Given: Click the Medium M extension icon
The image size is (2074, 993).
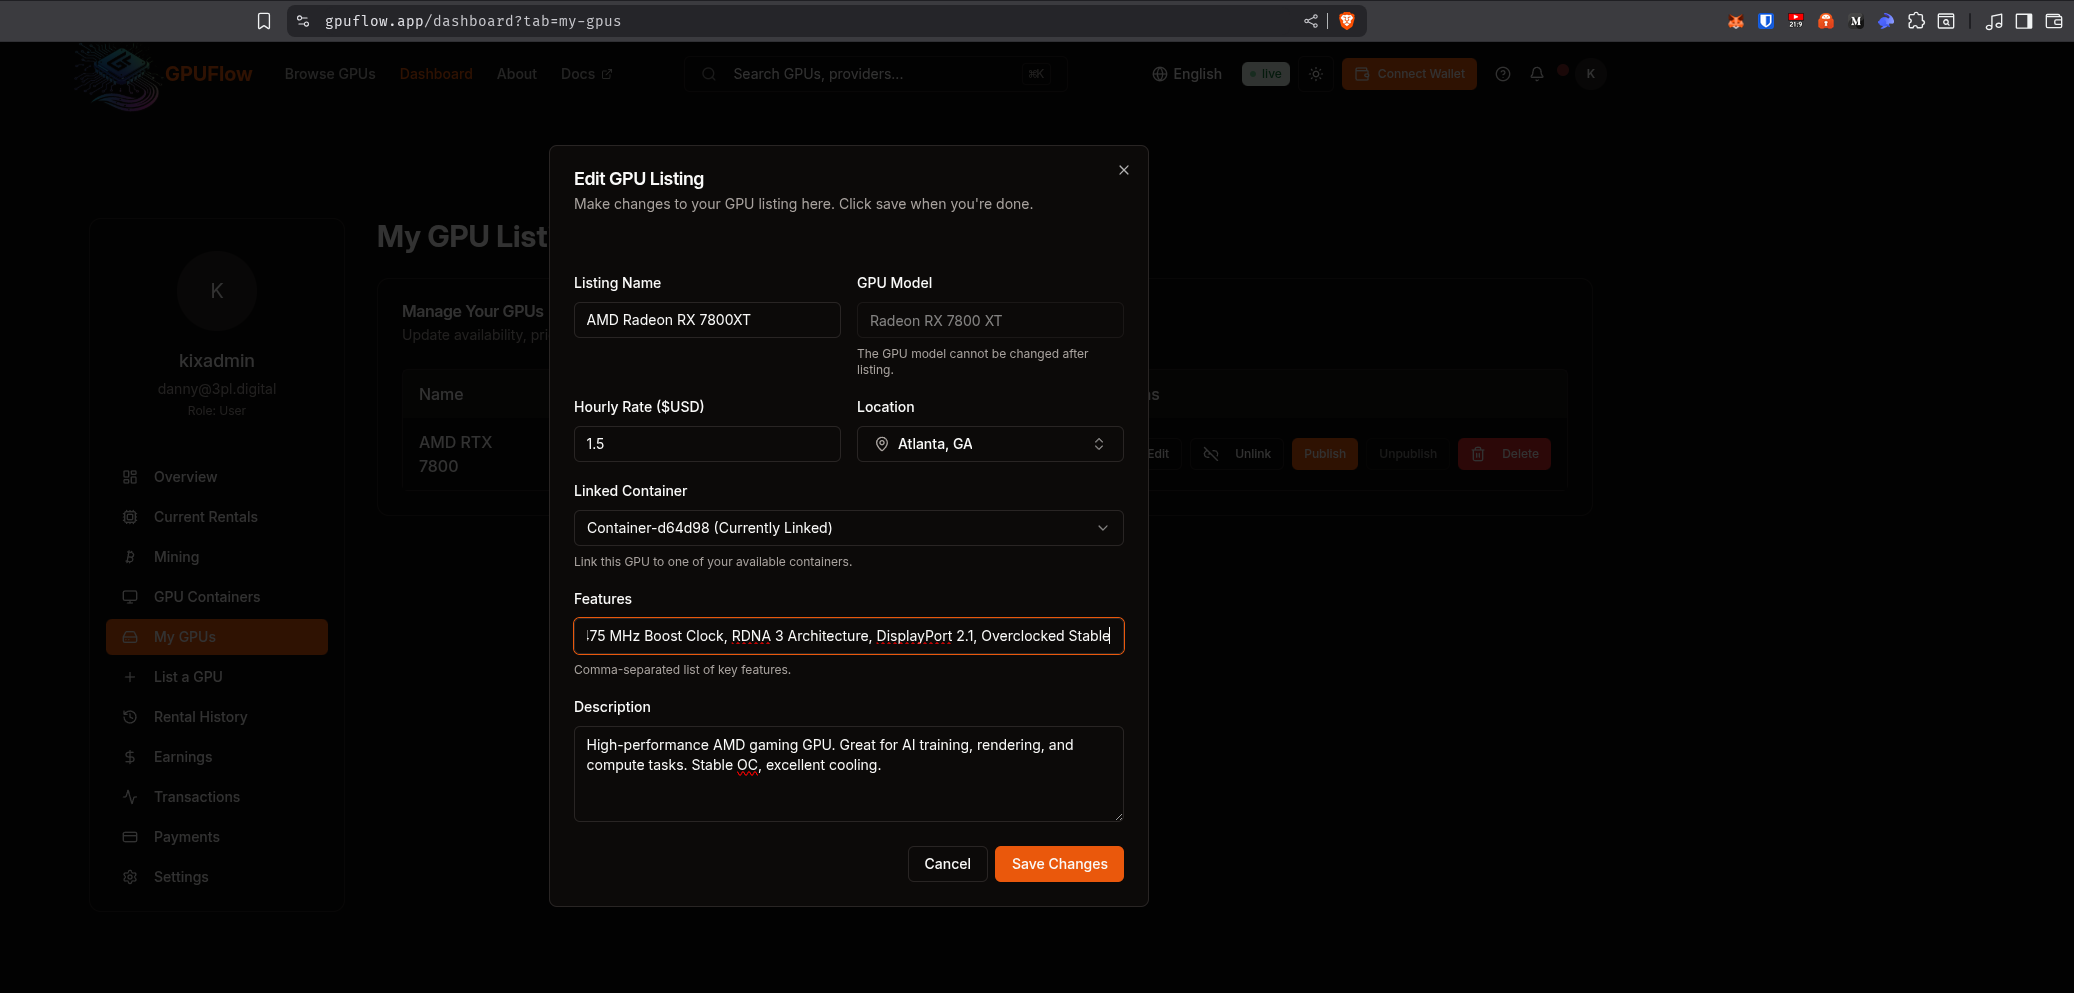Looking at the screenshot, I should coord(1856,21).
